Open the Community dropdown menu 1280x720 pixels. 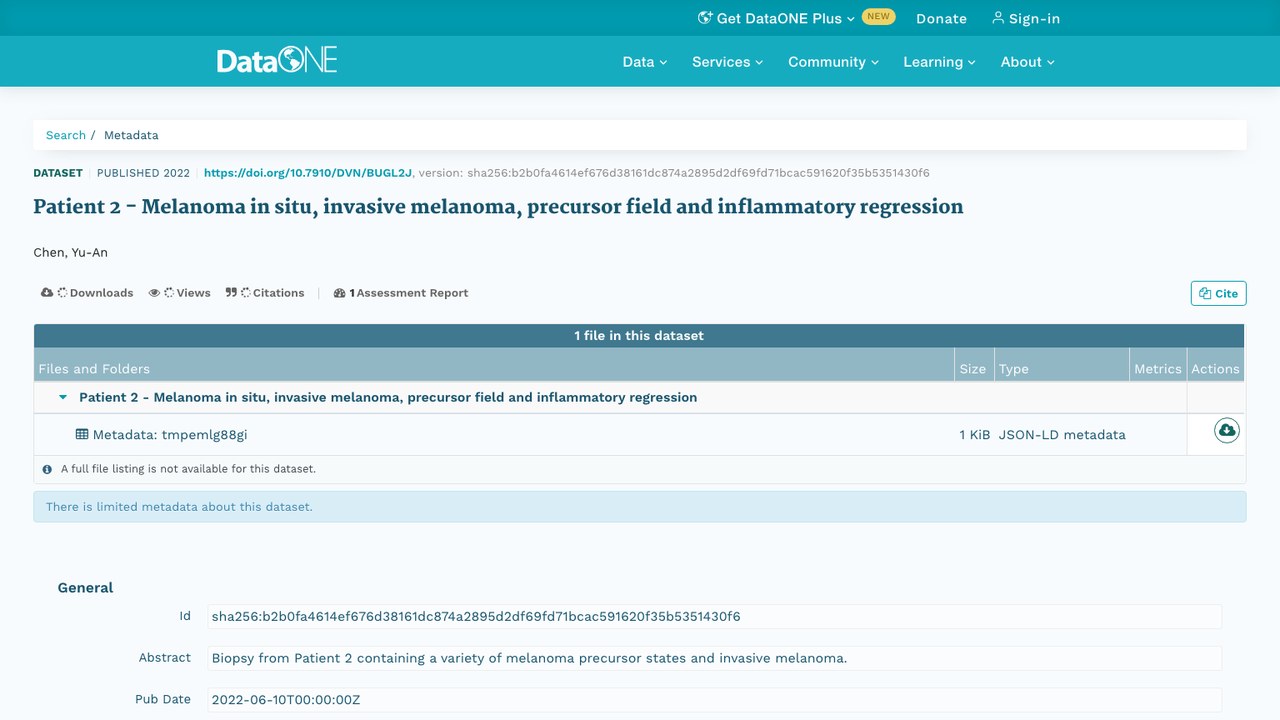tap(833, 62)
